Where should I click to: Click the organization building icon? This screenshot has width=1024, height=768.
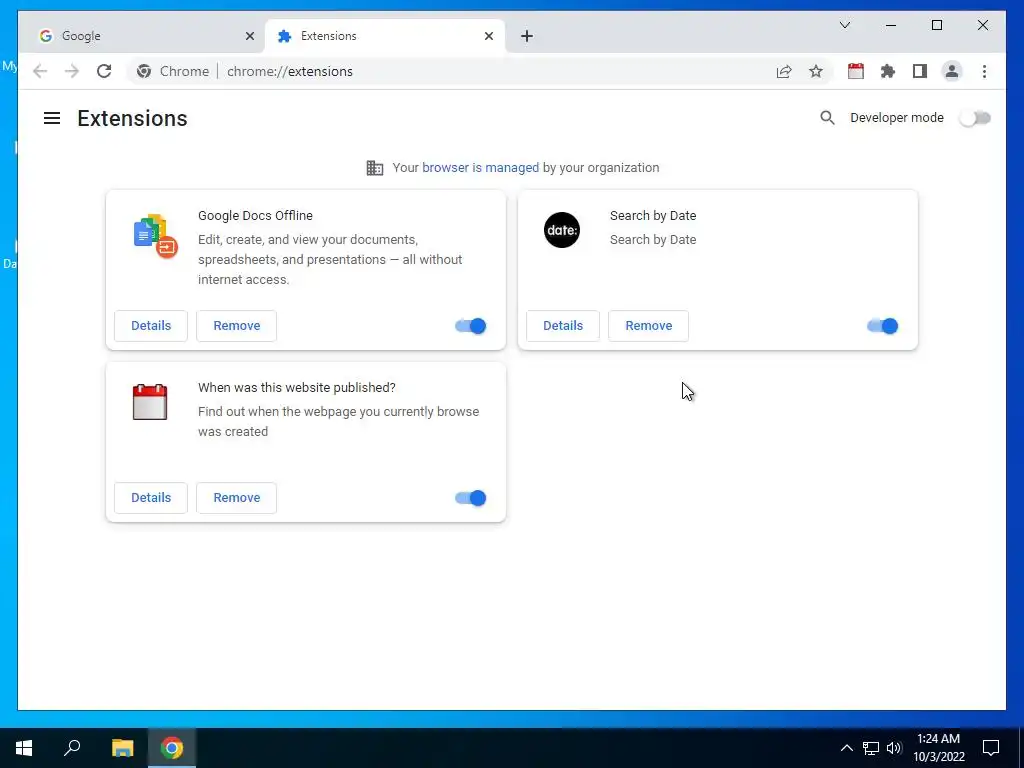[375, 168]
